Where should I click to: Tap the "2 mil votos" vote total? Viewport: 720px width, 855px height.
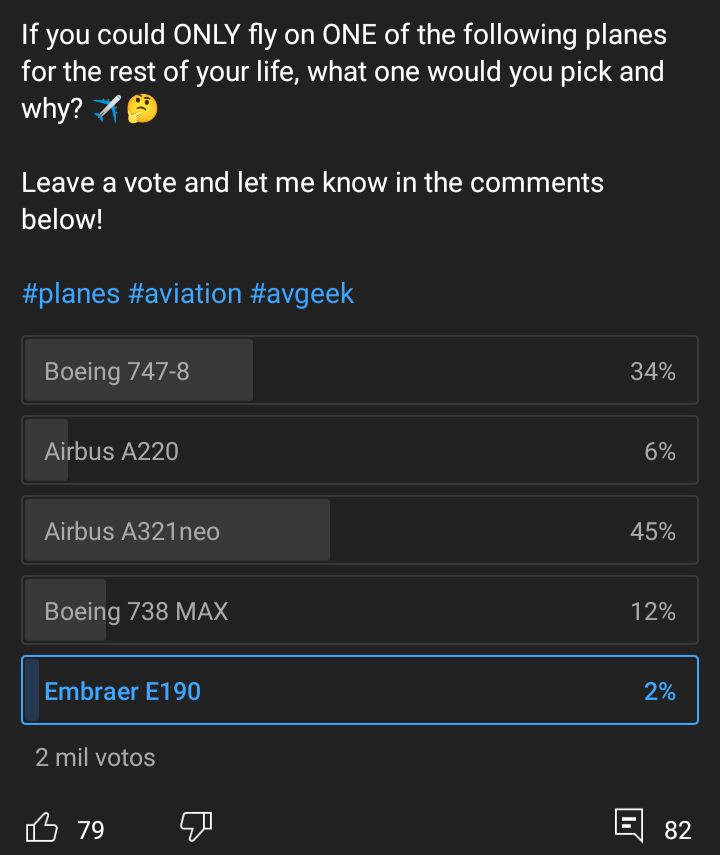(x=95, y=757)
